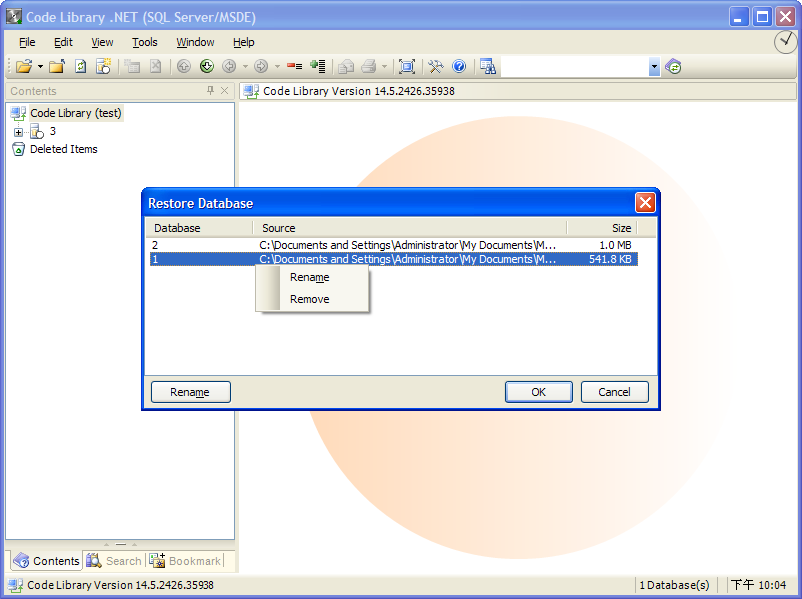802x599 pixels.
Task: Open the Edit menu
Action: click(63, 42)
